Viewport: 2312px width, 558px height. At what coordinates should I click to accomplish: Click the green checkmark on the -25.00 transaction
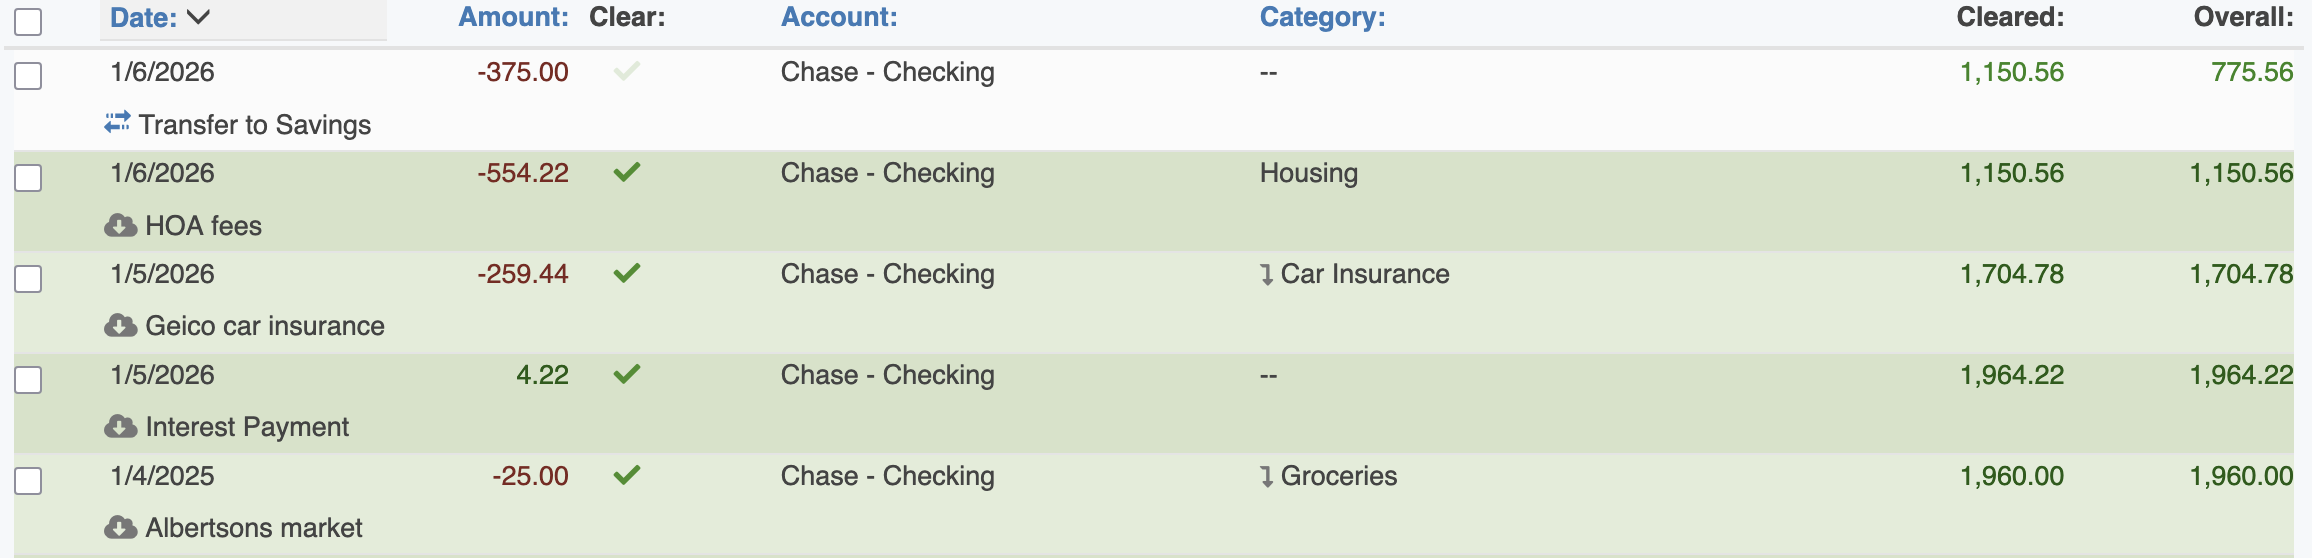coord(627,475)
